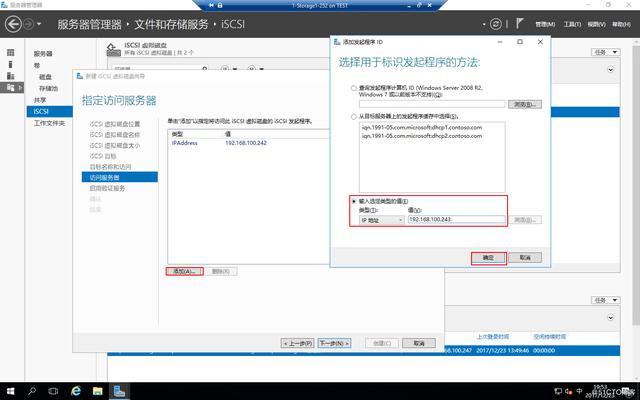Click 取消 in the Add Initiator ID dialog
The height and width of the screenshot is (400, 640).
[525, 258]
